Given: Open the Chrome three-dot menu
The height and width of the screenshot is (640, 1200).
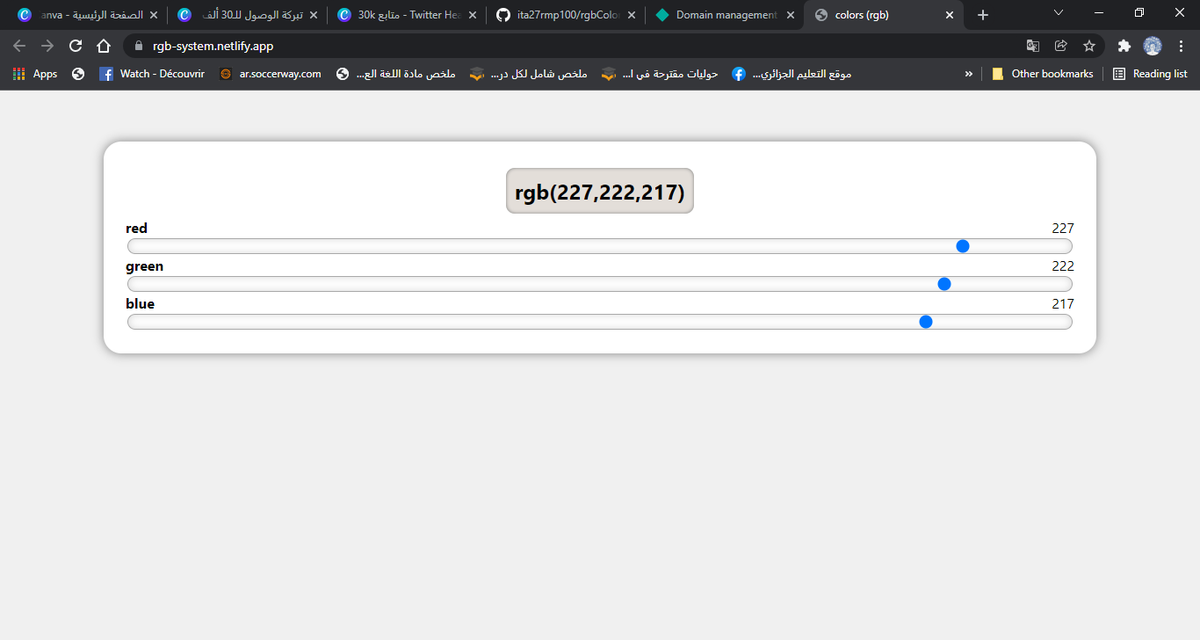Looking at the screenshot, I should pos(1181,46).
